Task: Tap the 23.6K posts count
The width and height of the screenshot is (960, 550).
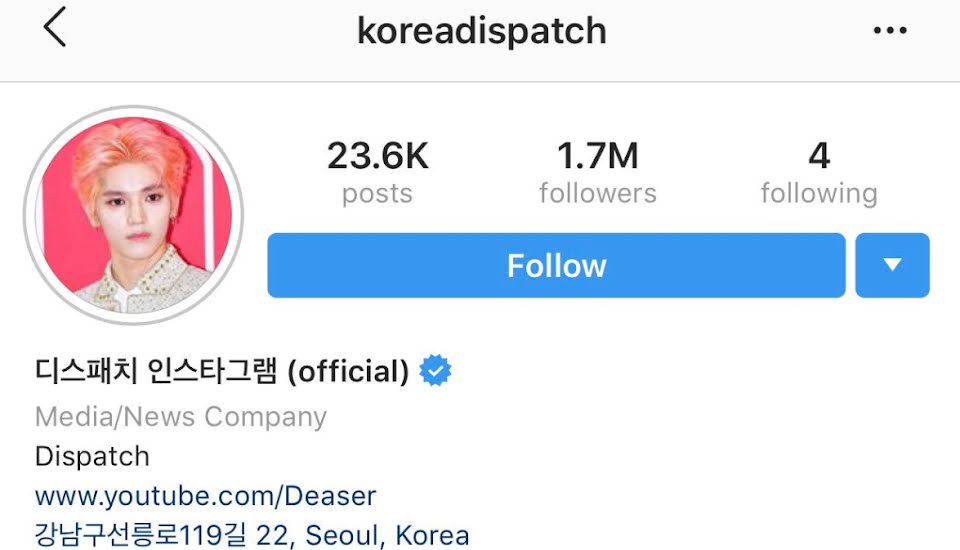Action: pos(378,156)
